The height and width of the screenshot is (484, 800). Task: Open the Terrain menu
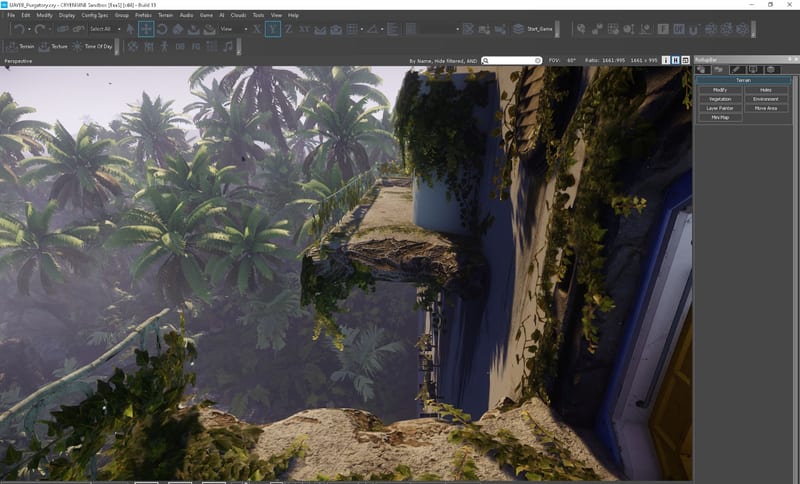click(165, 15)
